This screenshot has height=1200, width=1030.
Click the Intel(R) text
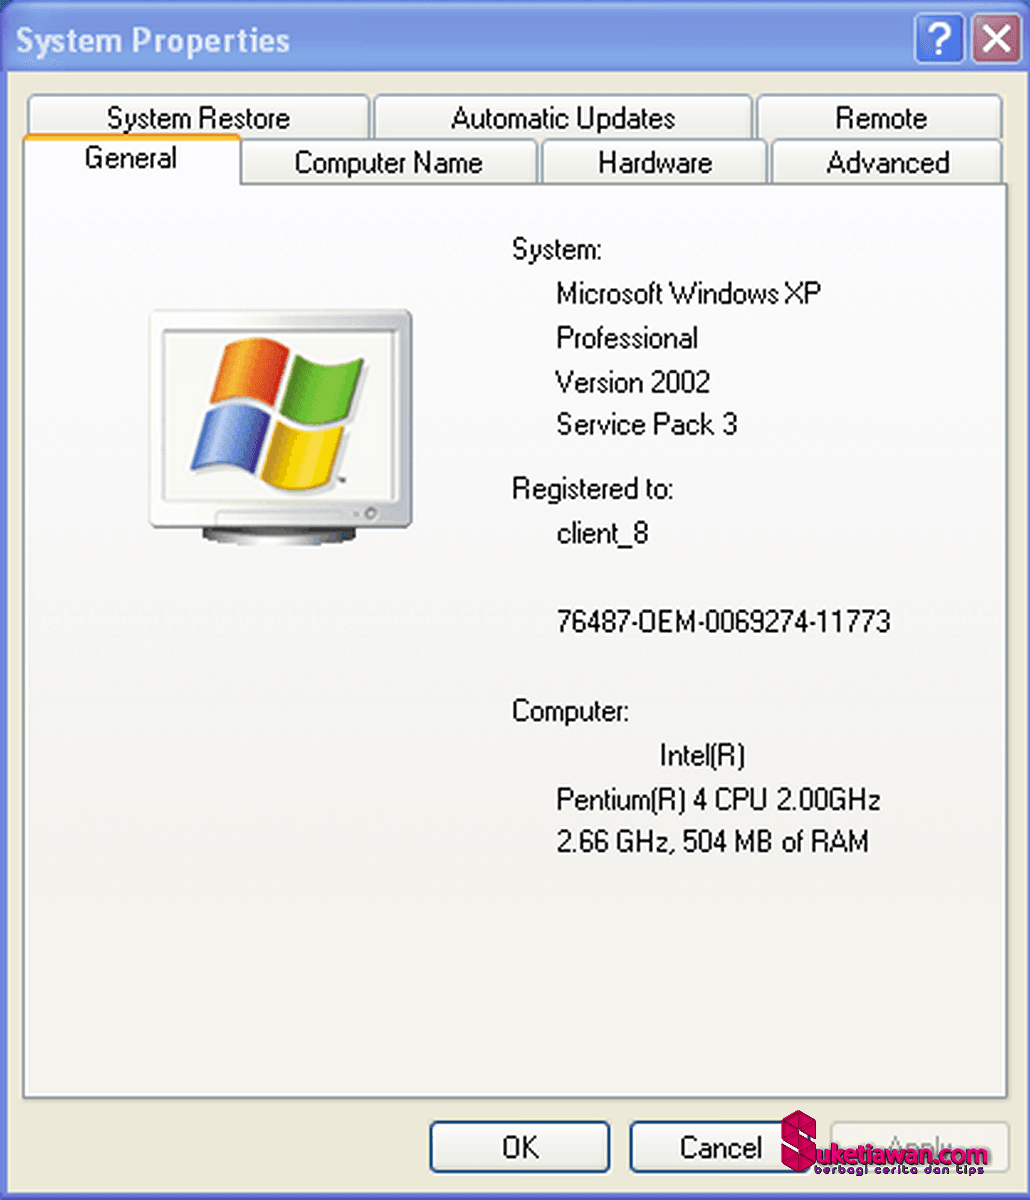702,755
